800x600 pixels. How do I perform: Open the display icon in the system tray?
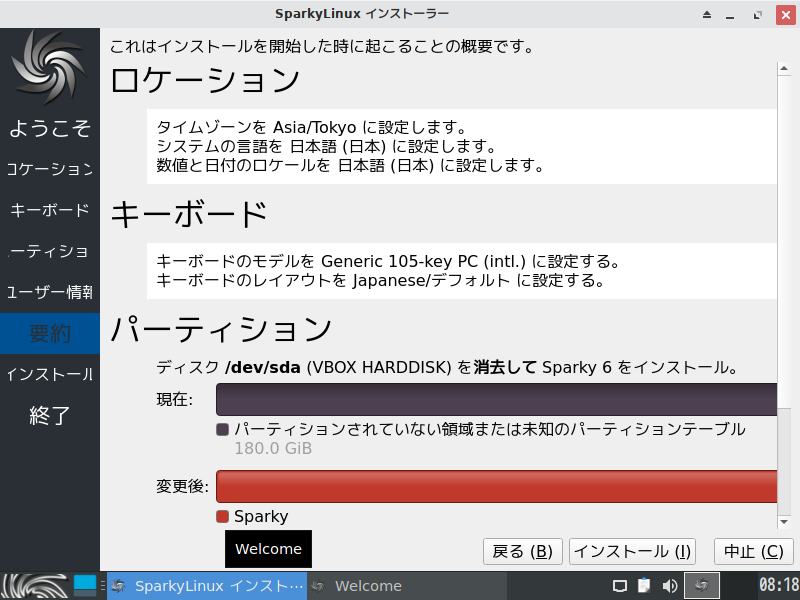620,586
